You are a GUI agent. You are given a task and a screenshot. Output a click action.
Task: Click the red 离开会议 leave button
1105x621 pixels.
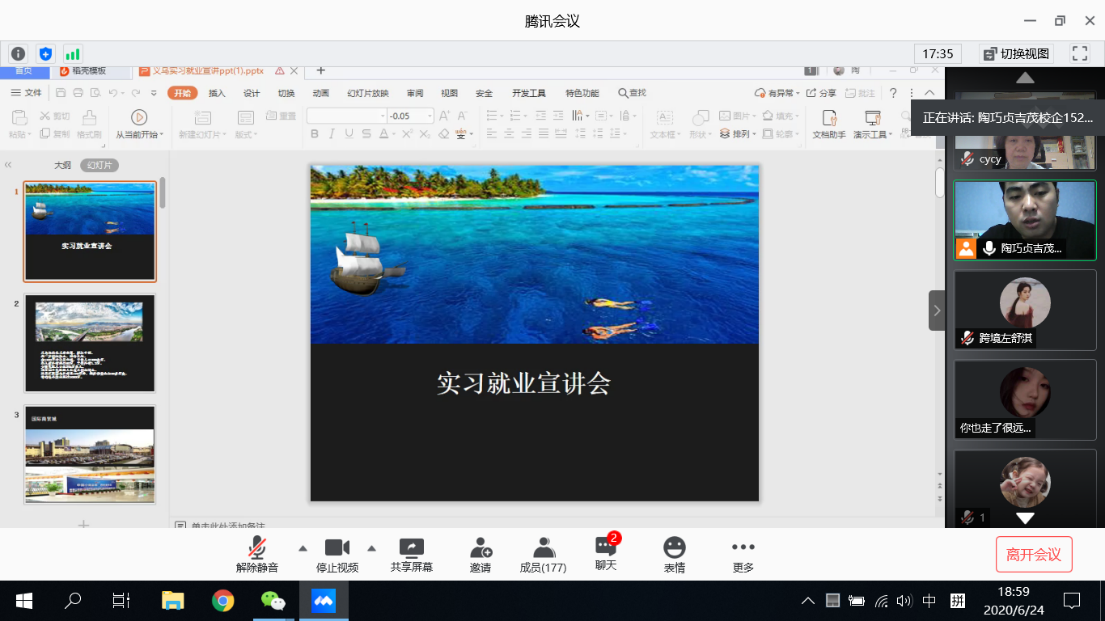click(1033, 554)
